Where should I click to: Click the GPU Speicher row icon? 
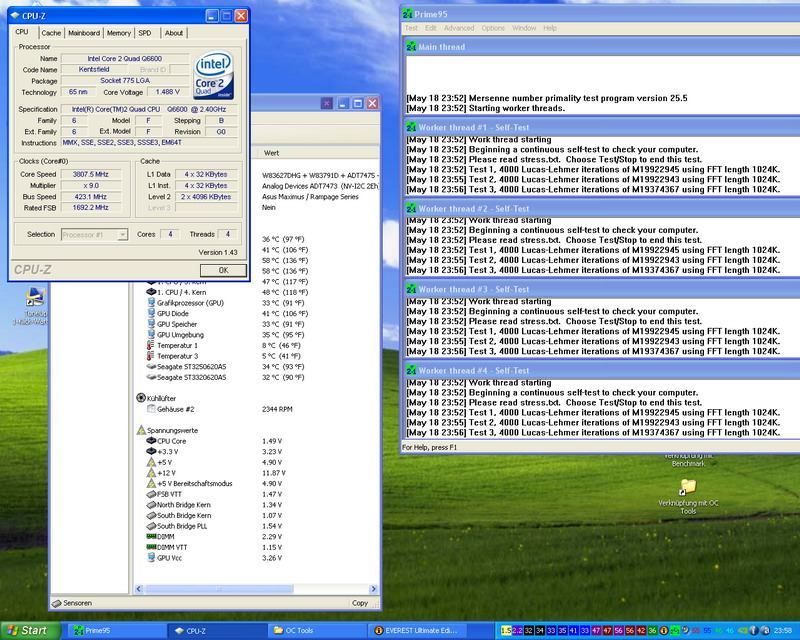click(151, 324)
